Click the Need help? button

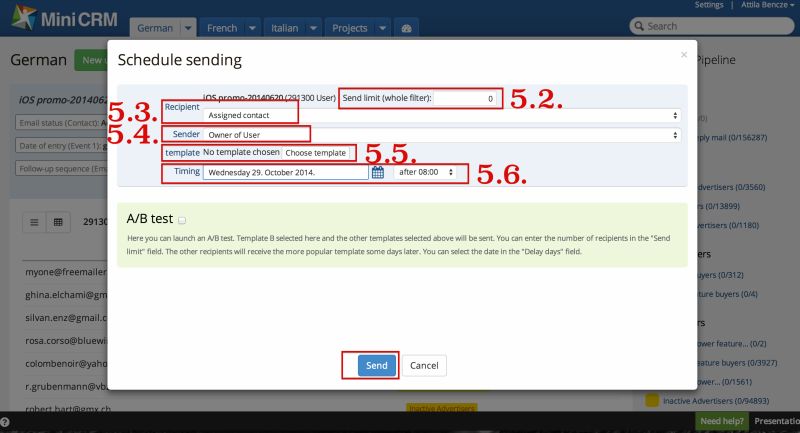tap(721, 421)
